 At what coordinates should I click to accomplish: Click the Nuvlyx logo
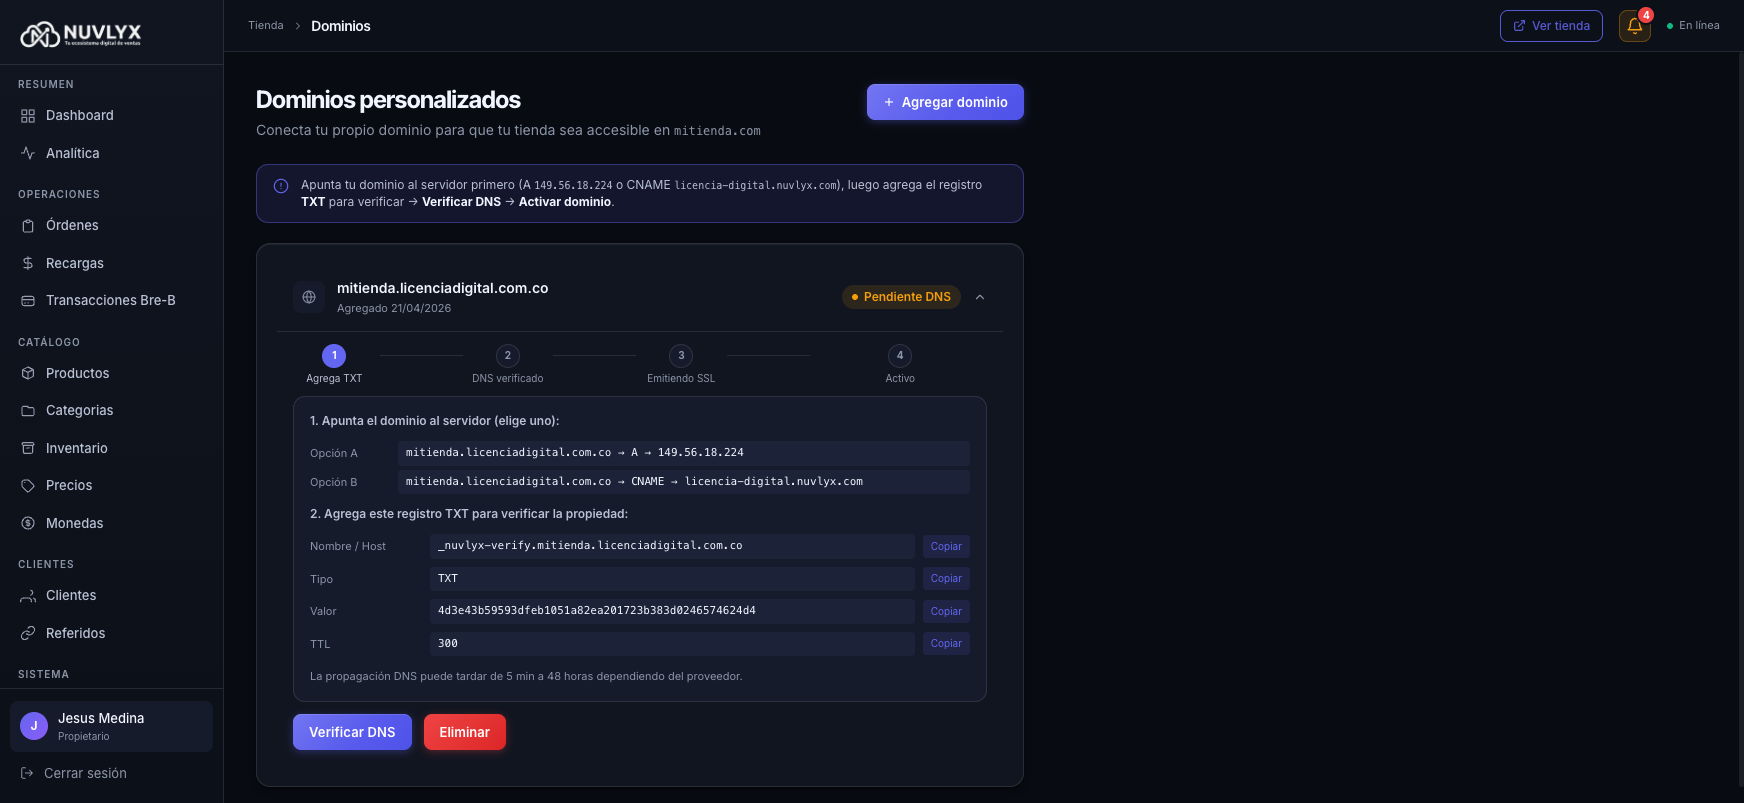pyautogui.click(x=81, y=34)
